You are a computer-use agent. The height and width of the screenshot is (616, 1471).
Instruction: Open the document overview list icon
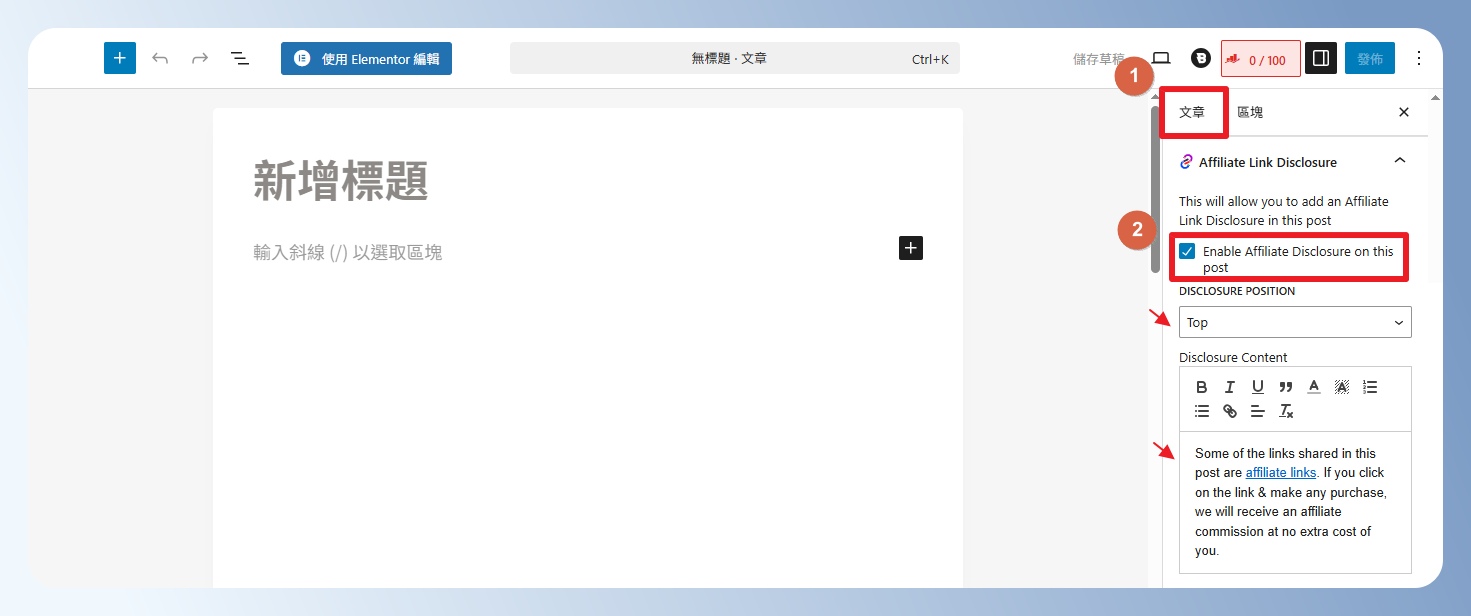(240, 58)
